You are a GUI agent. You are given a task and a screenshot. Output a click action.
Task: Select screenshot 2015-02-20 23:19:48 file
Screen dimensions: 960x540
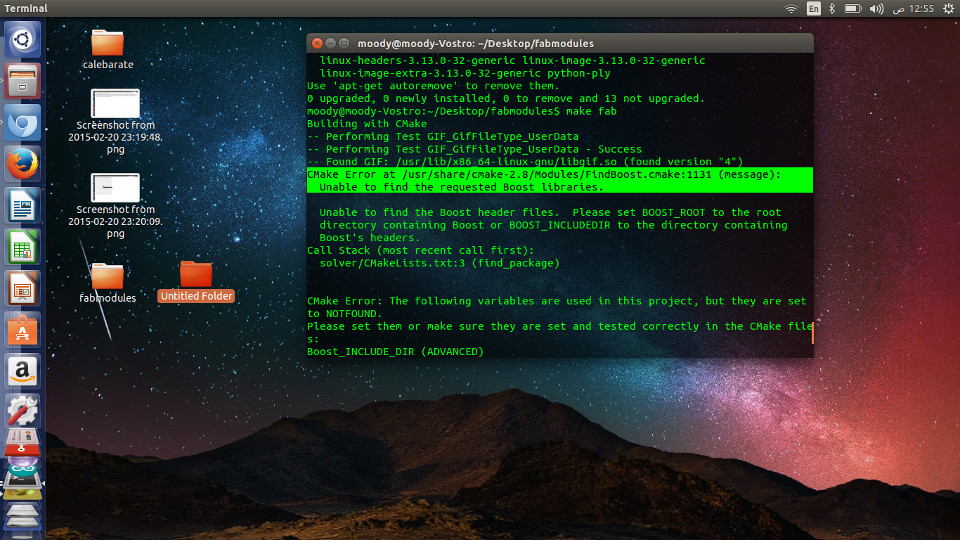[x=115, y=121]
